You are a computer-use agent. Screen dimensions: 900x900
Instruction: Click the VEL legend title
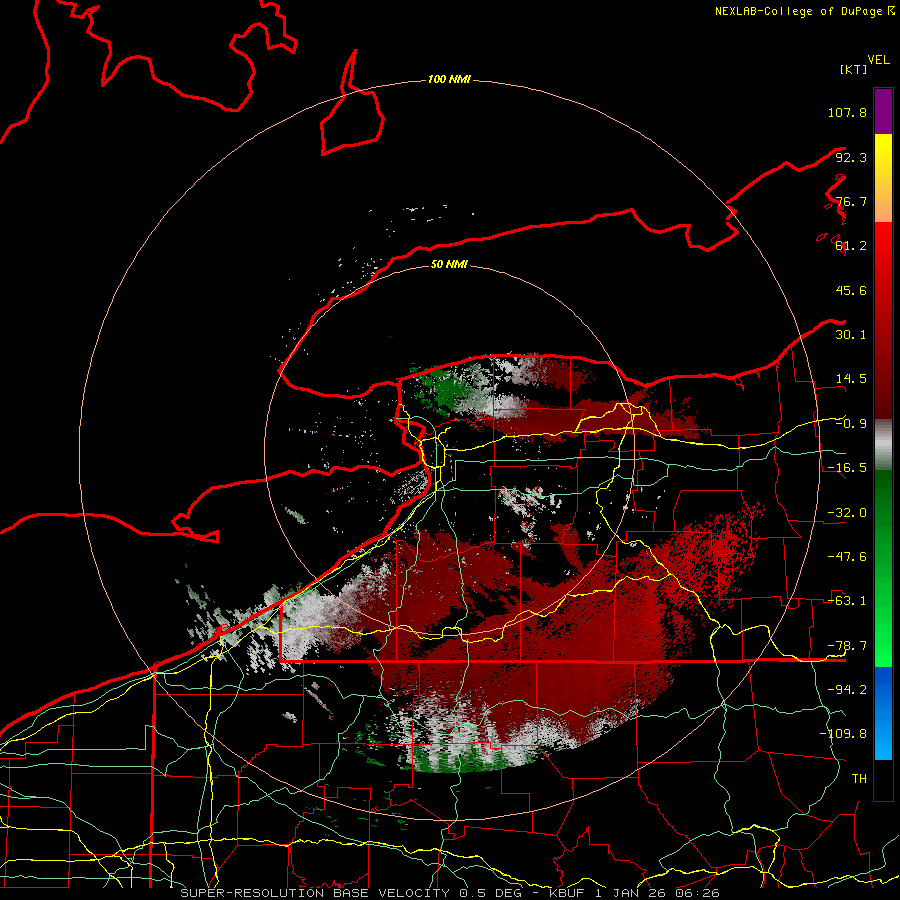(878, 60)
